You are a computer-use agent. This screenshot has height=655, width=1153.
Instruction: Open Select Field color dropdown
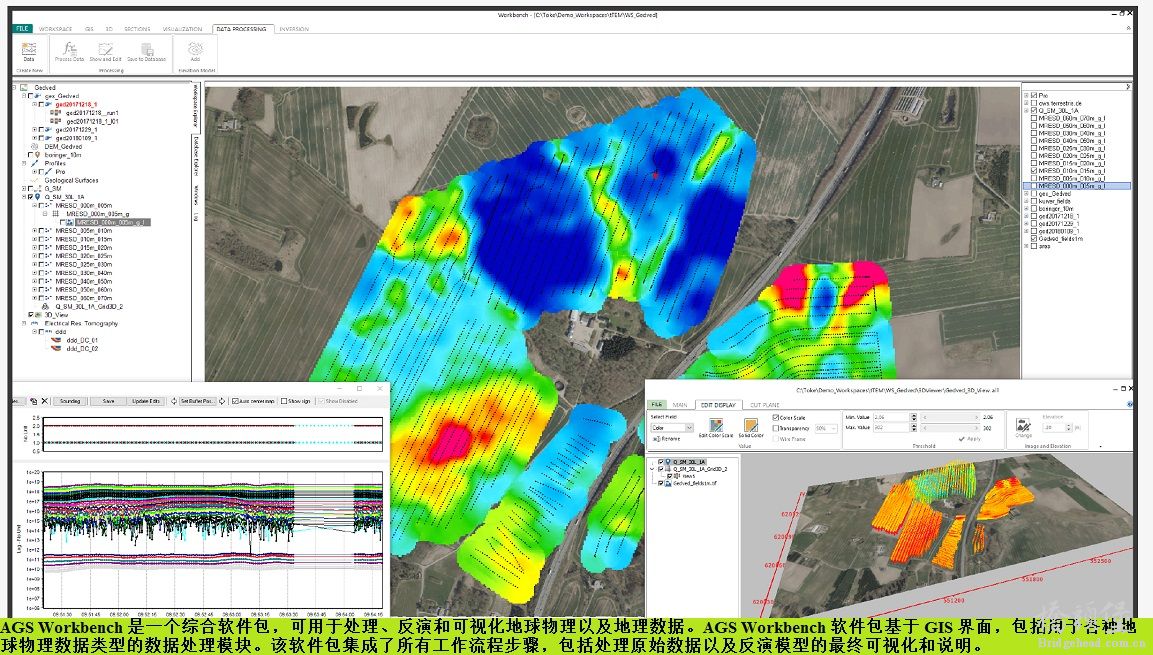(689, 428)
